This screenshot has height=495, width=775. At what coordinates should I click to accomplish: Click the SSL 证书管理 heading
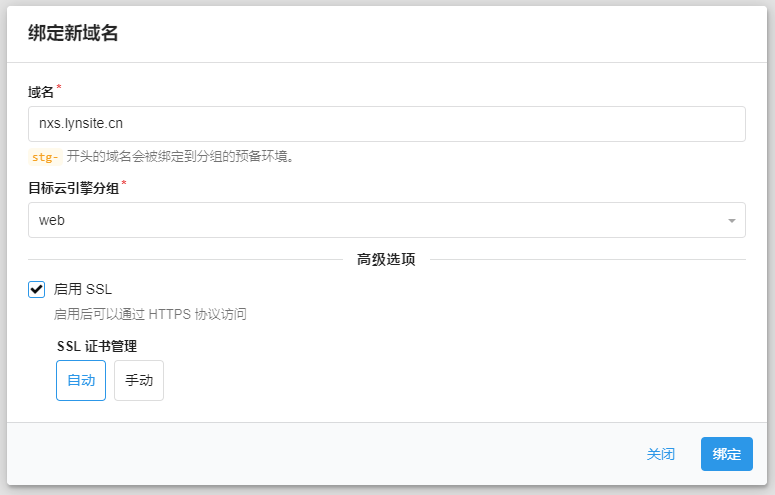click(97, 346)
